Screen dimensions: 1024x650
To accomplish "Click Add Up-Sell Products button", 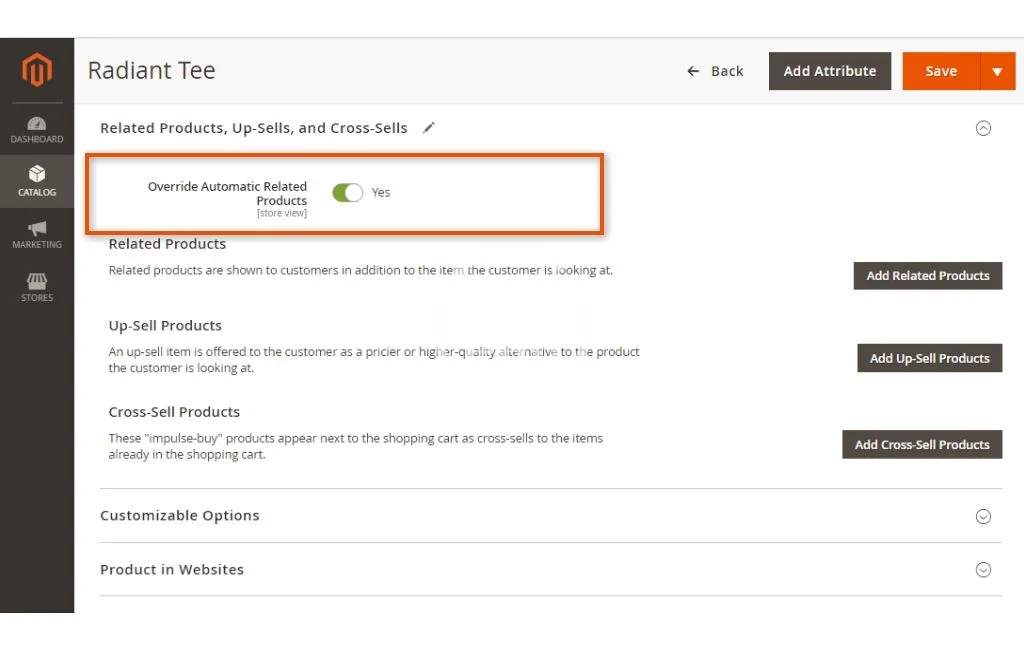I will [929, 358].
